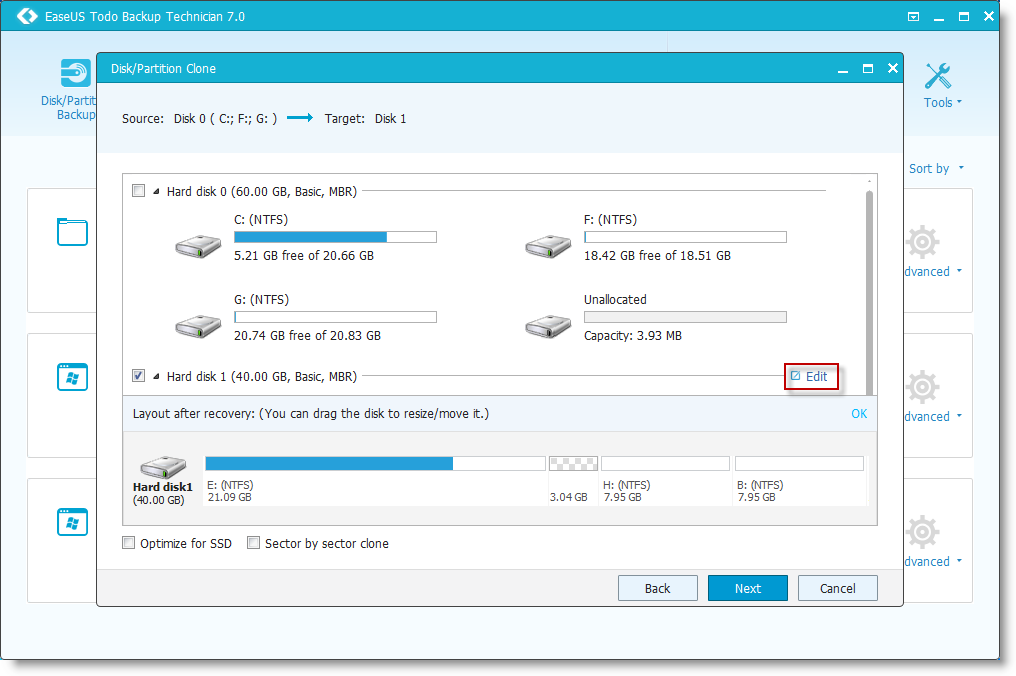This screenshot has height=676, width=1016.
Task: Click the Disk/Partition Backup icon in main window
Action: (x=75, y=73)
